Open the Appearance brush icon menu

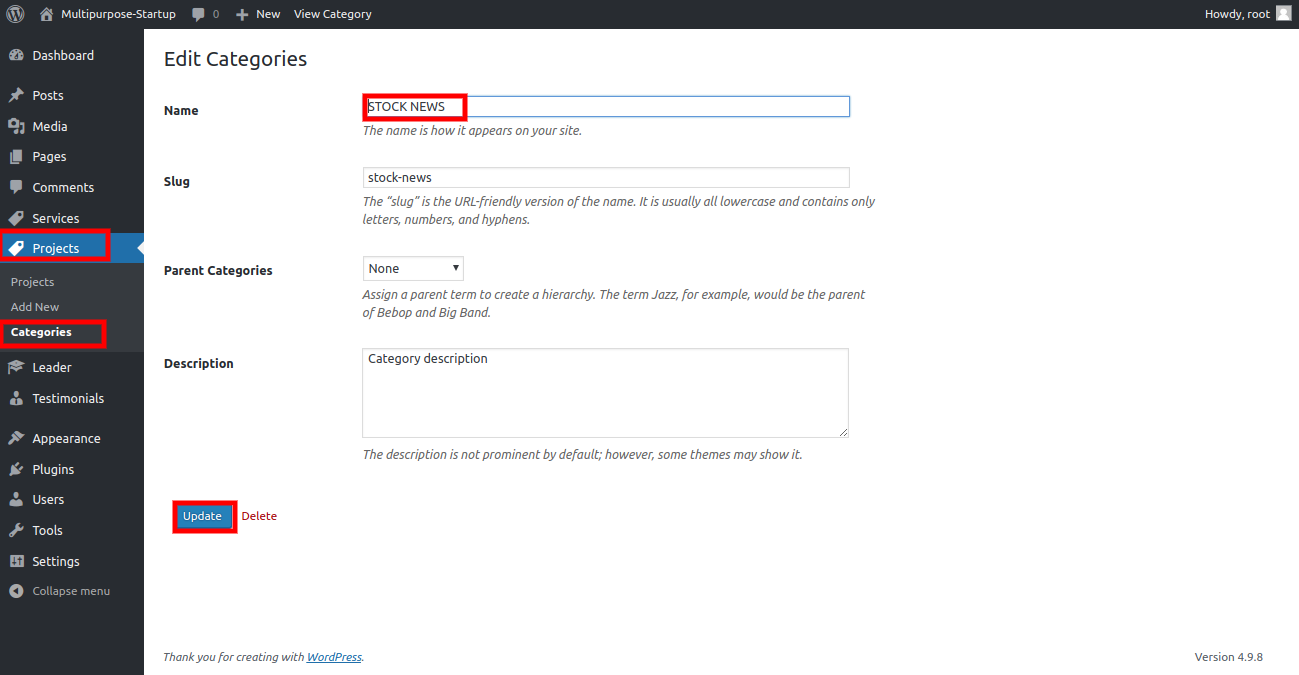[x=16, y=439]
